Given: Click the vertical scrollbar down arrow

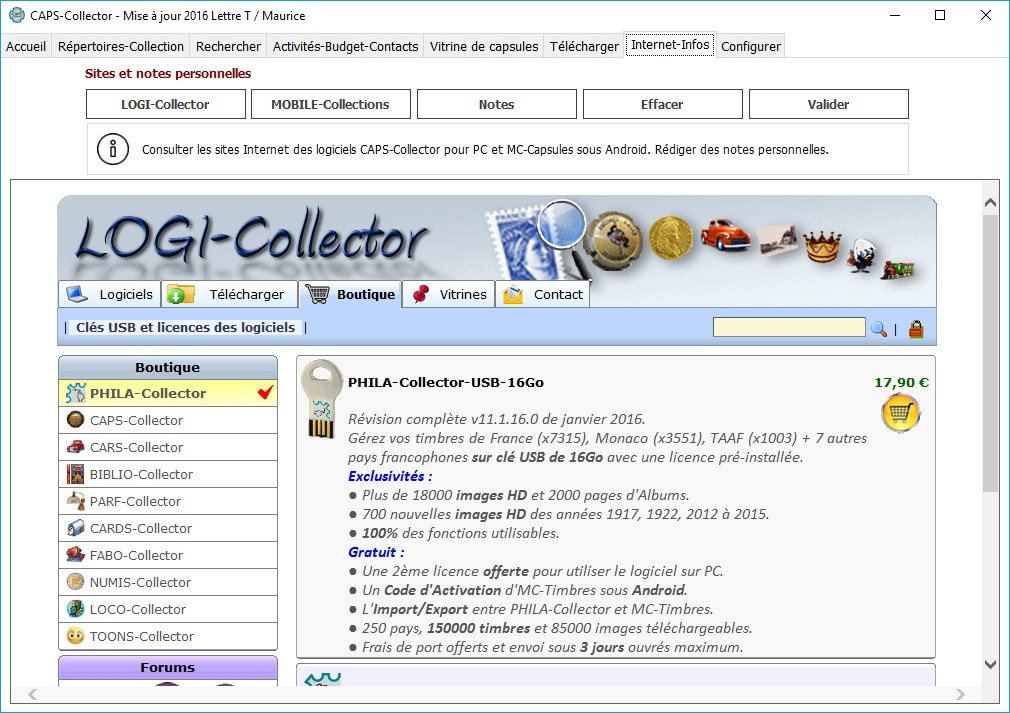Looking at the screenshot, I should click(991, 664).
